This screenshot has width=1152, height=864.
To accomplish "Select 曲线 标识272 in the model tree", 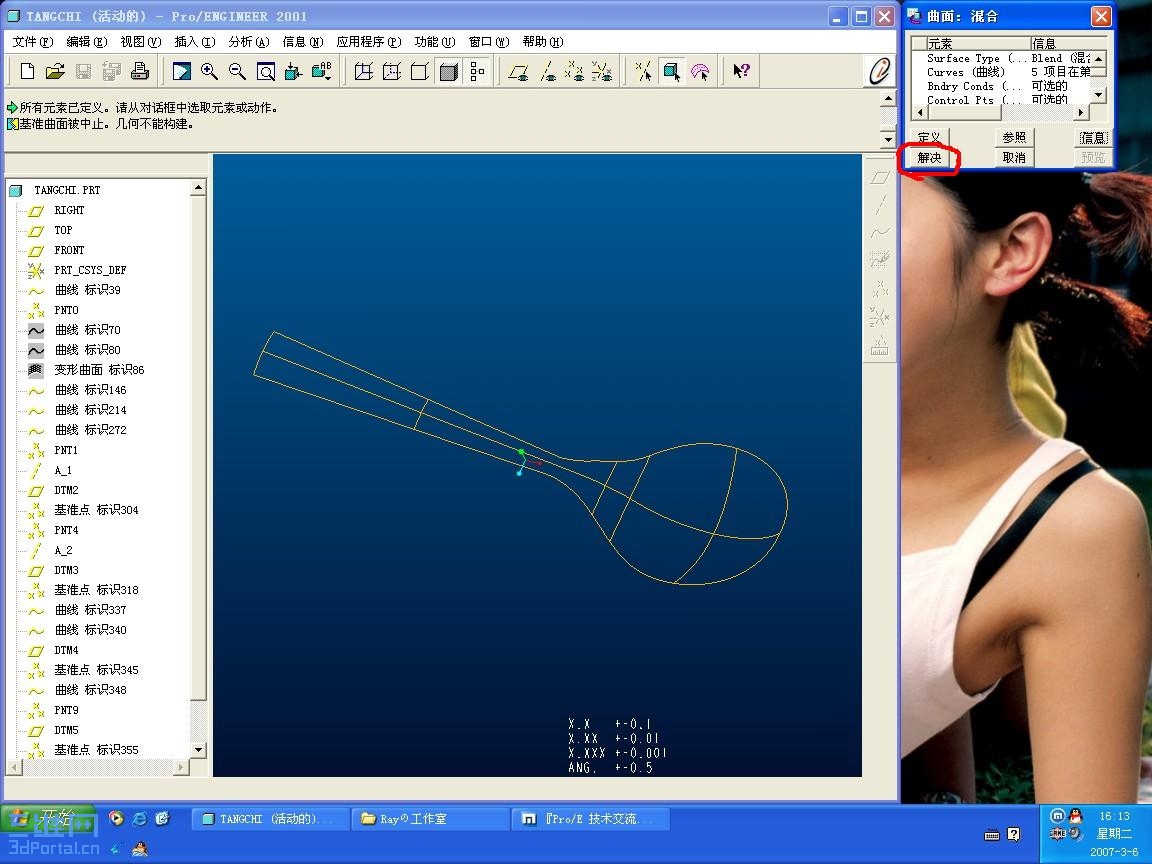I will click(90, 430).
